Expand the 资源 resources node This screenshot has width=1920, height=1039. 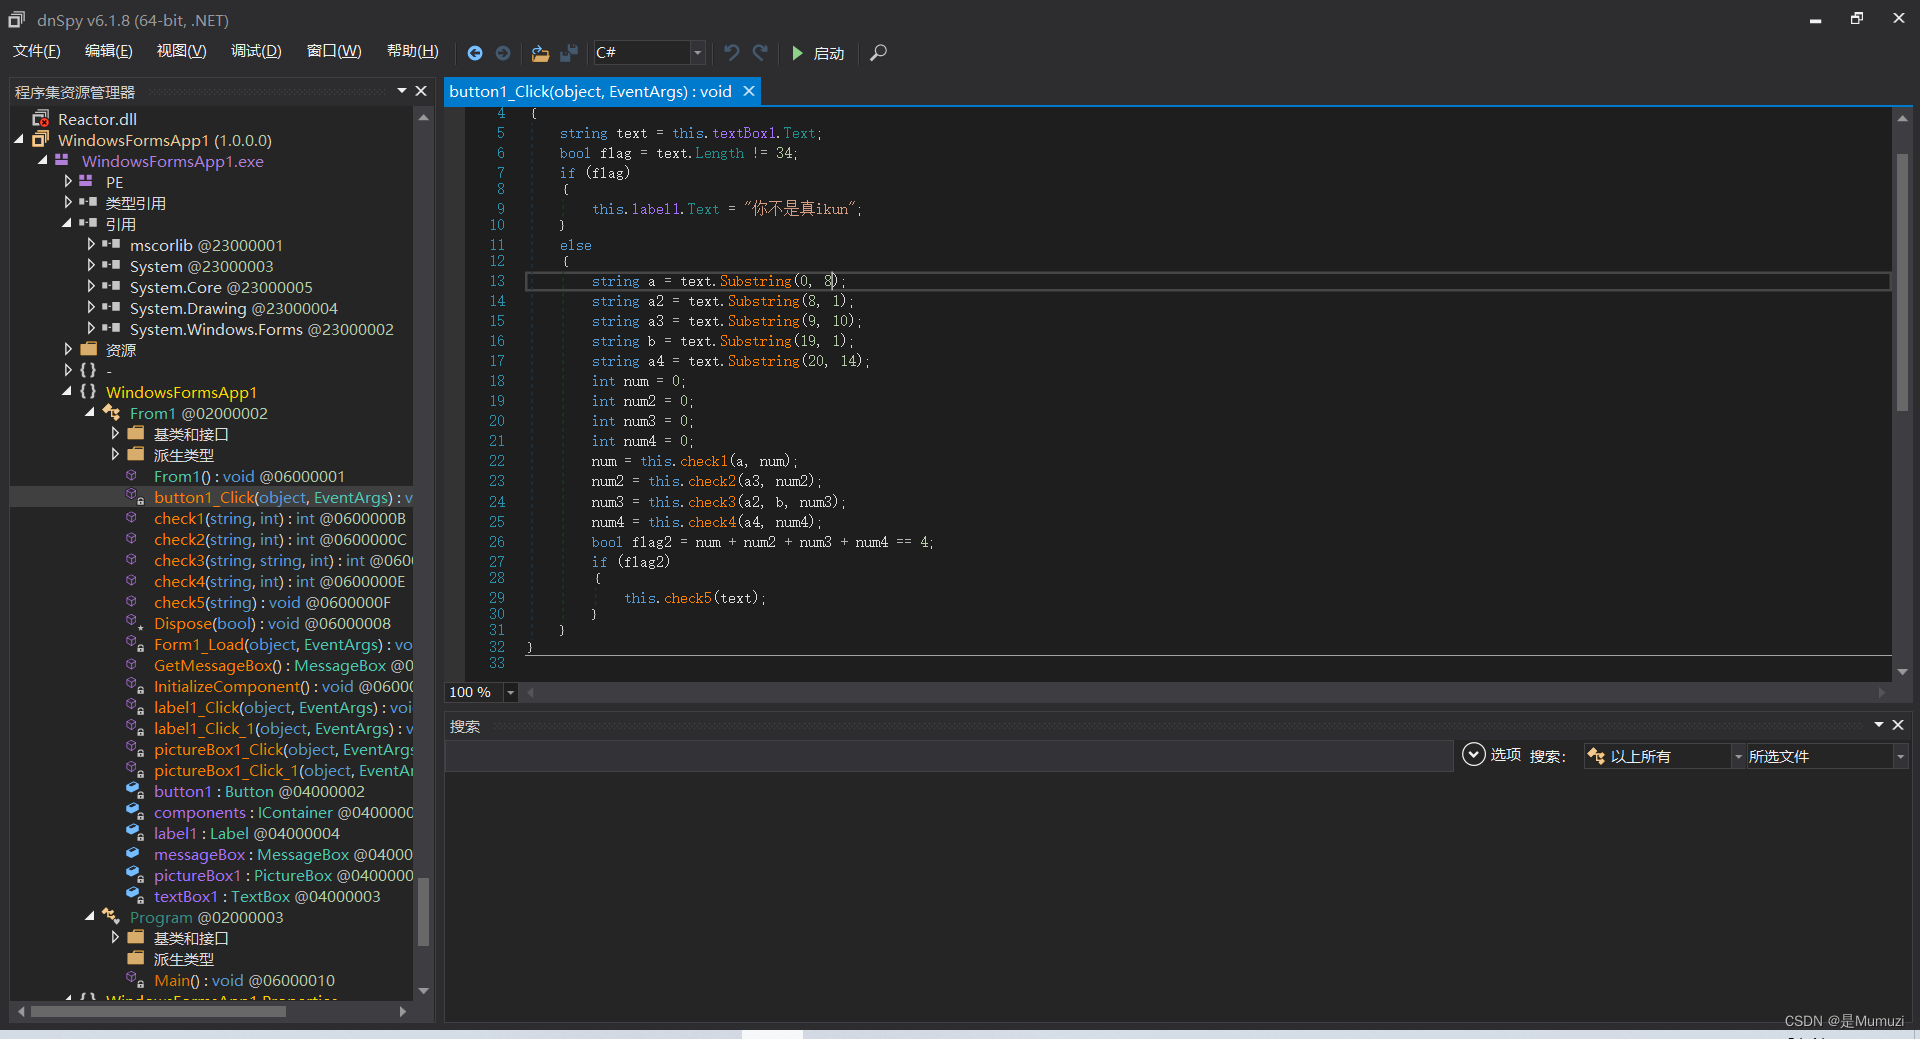pos(67,350)
